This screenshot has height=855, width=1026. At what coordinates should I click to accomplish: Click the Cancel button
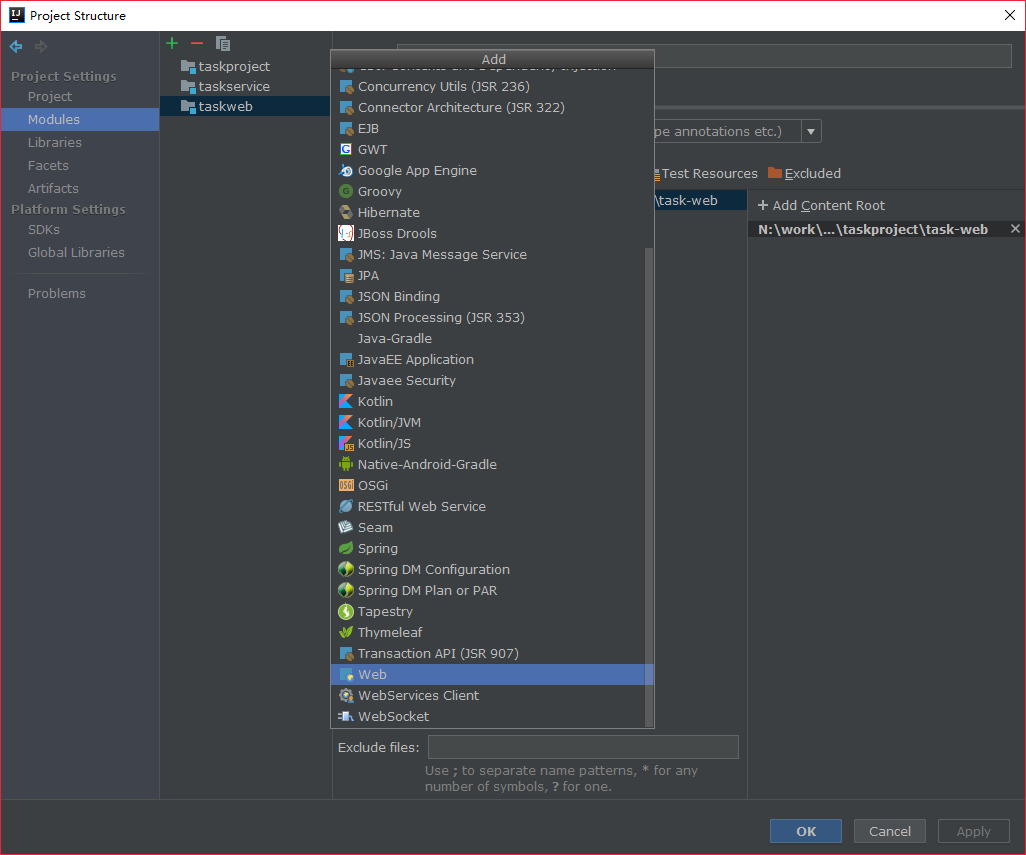(889, 831)
